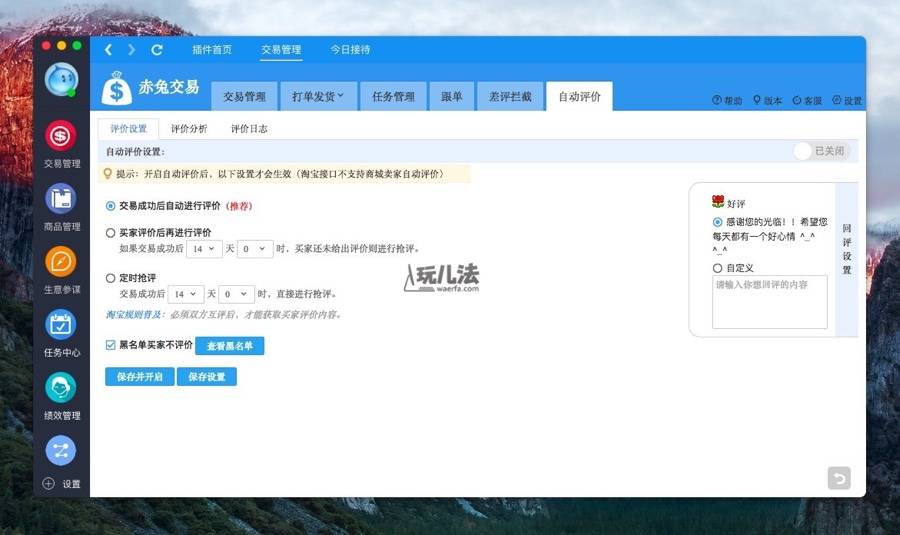Switch to 今日接待 tab
900x535 pixels.
350,50
